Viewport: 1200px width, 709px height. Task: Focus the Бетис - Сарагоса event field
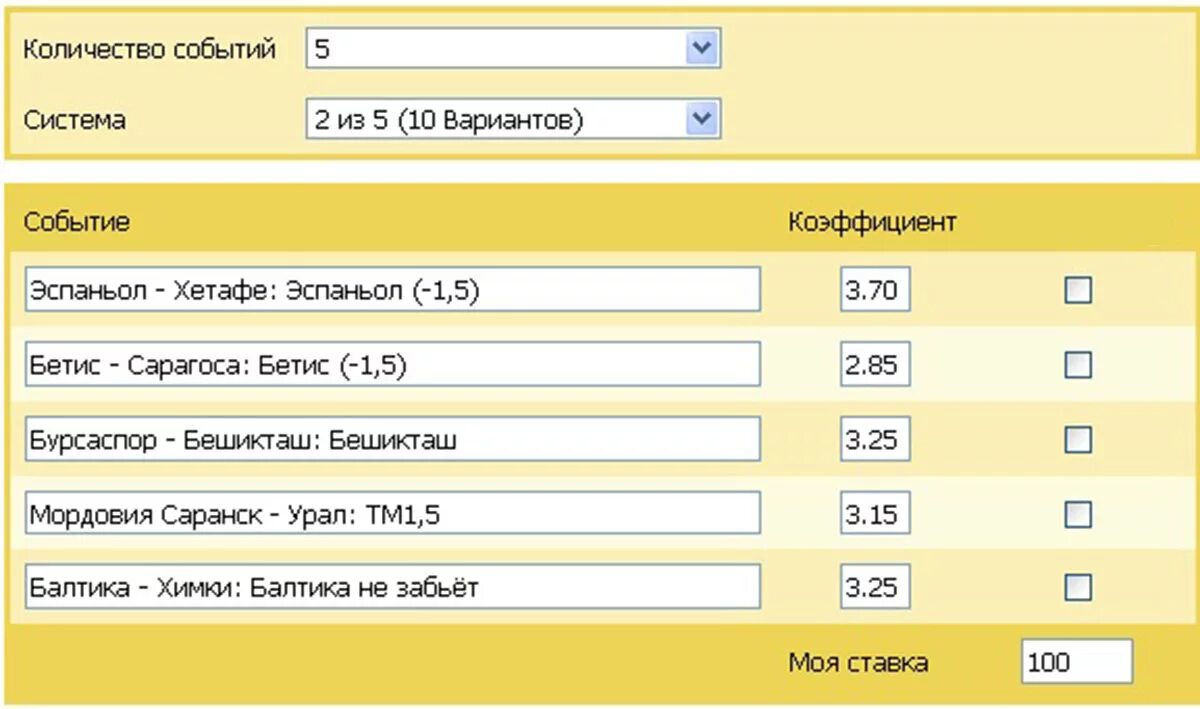tap(392, 364)
